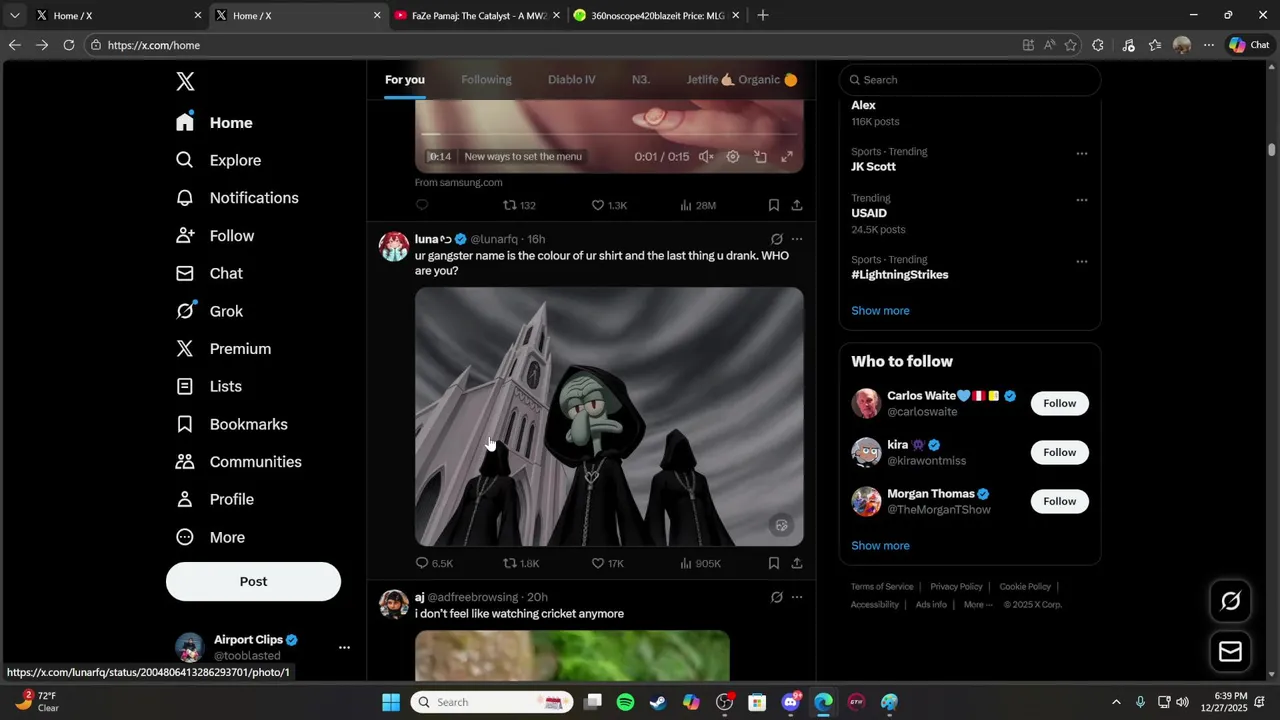Image resolution: width=1280 pixels, height=720 pixels.
Task: Click the X Search field
Action: click(x=970, y=80)
